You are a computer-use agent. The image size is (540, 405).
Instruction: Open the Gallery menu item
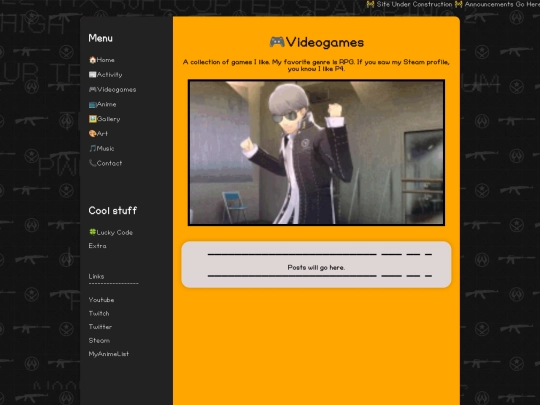[104, 119]
